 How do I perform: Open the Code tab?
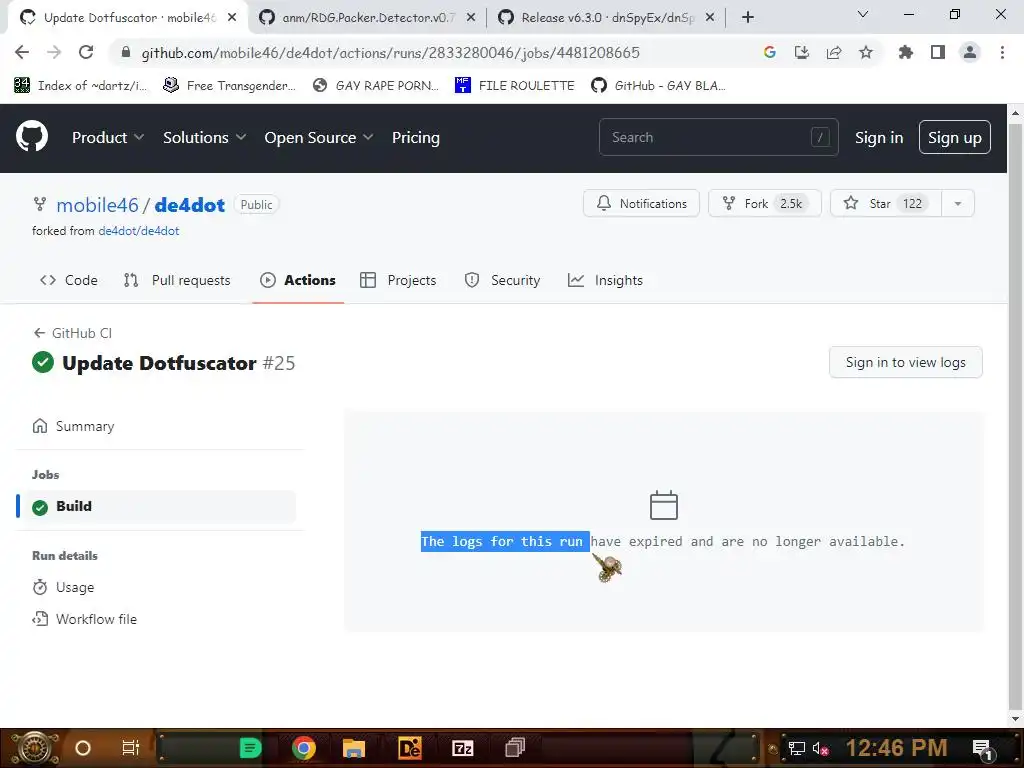coord(69,280)
